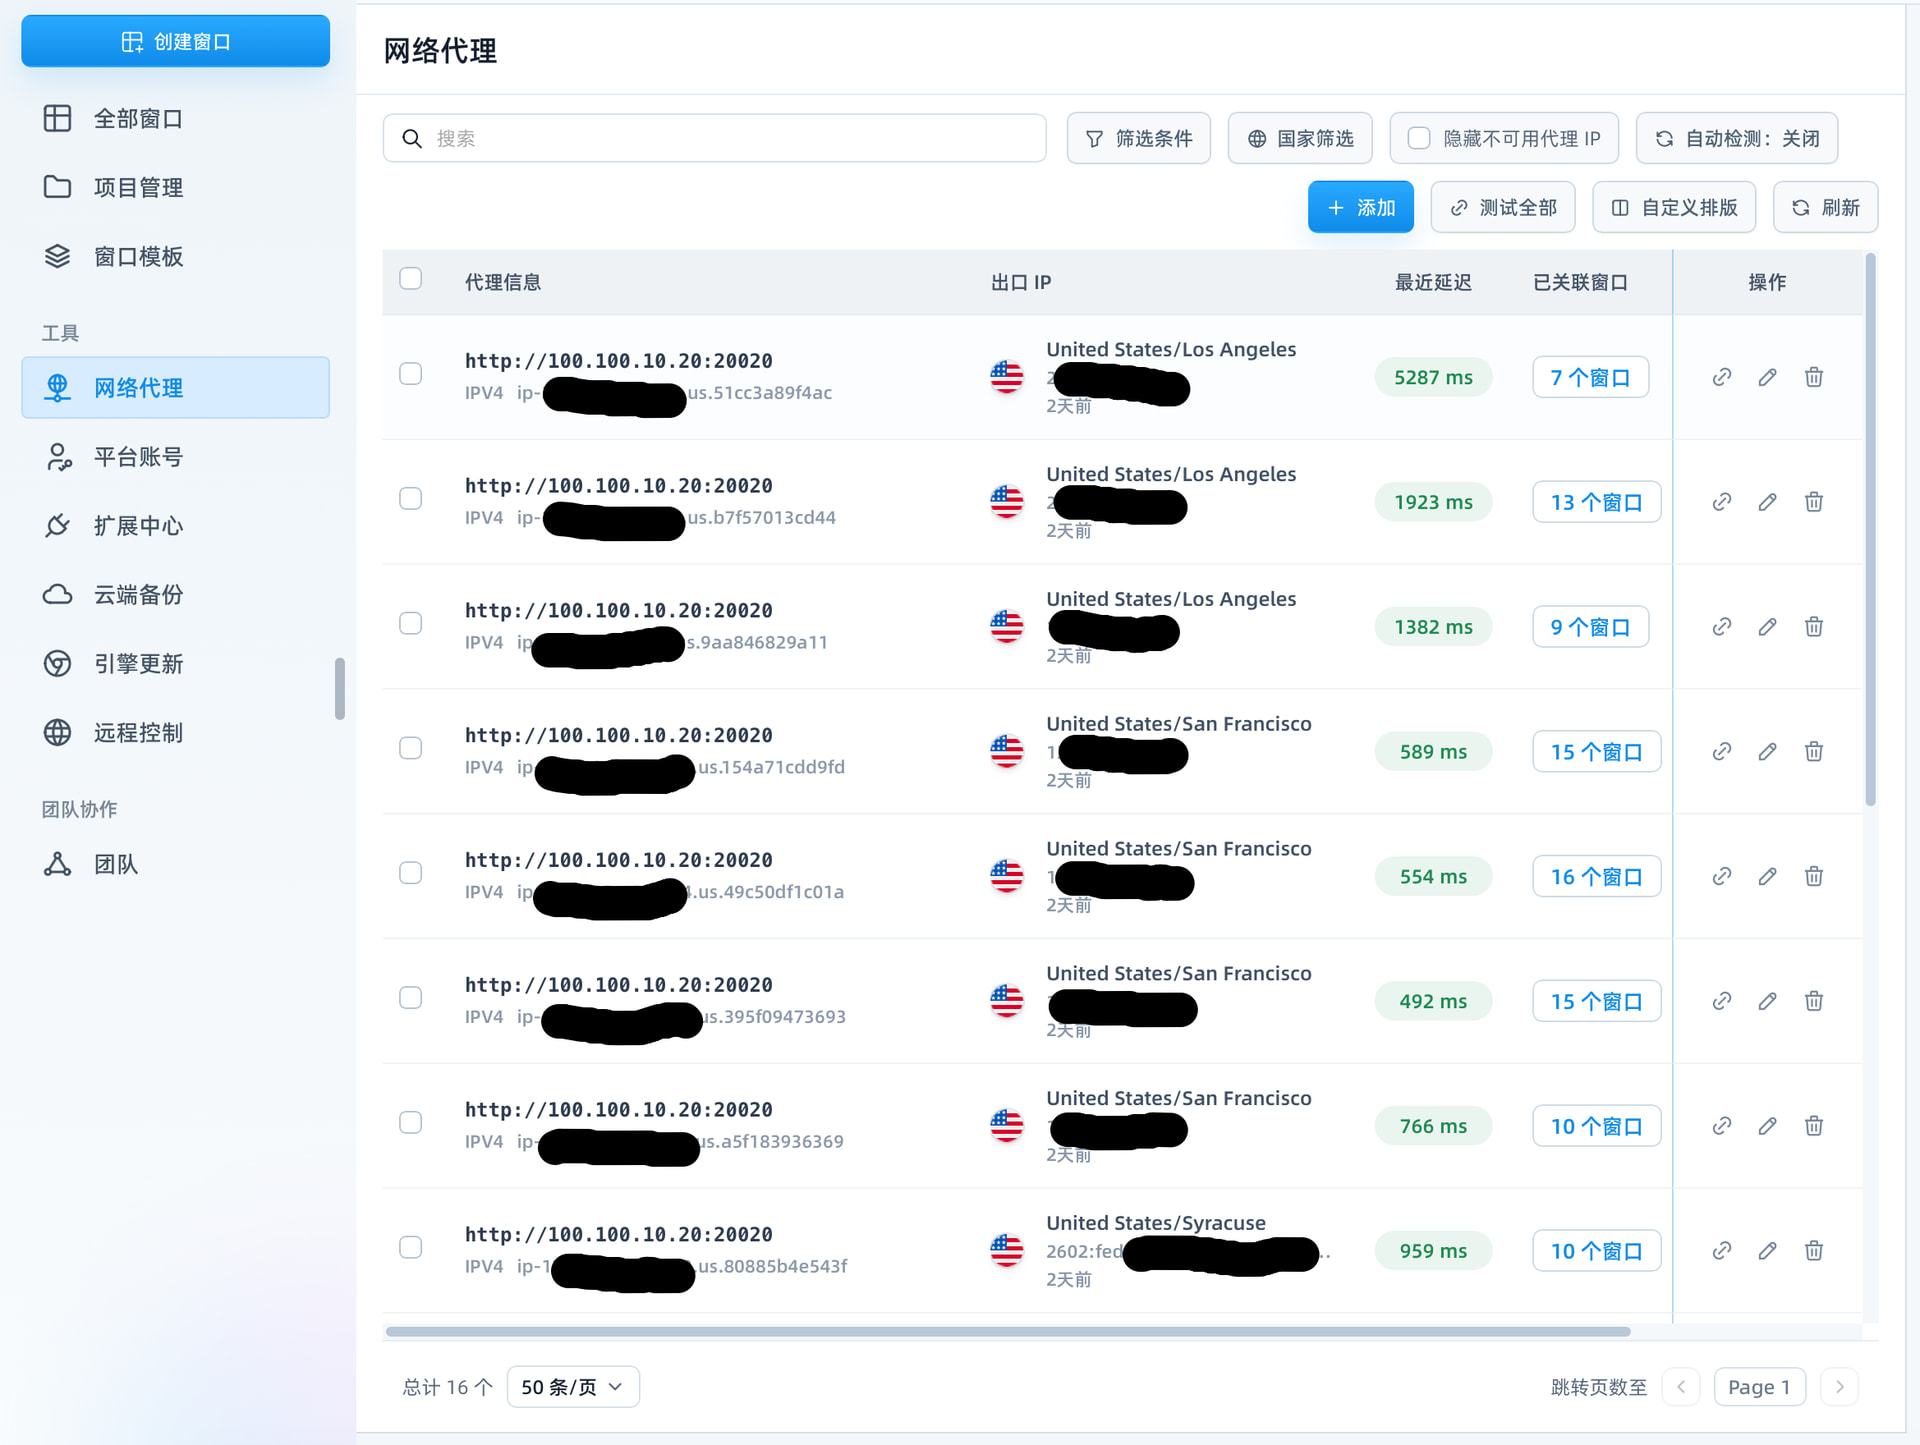Delete the proxy with 1923 ms latency

(1813, 502)
